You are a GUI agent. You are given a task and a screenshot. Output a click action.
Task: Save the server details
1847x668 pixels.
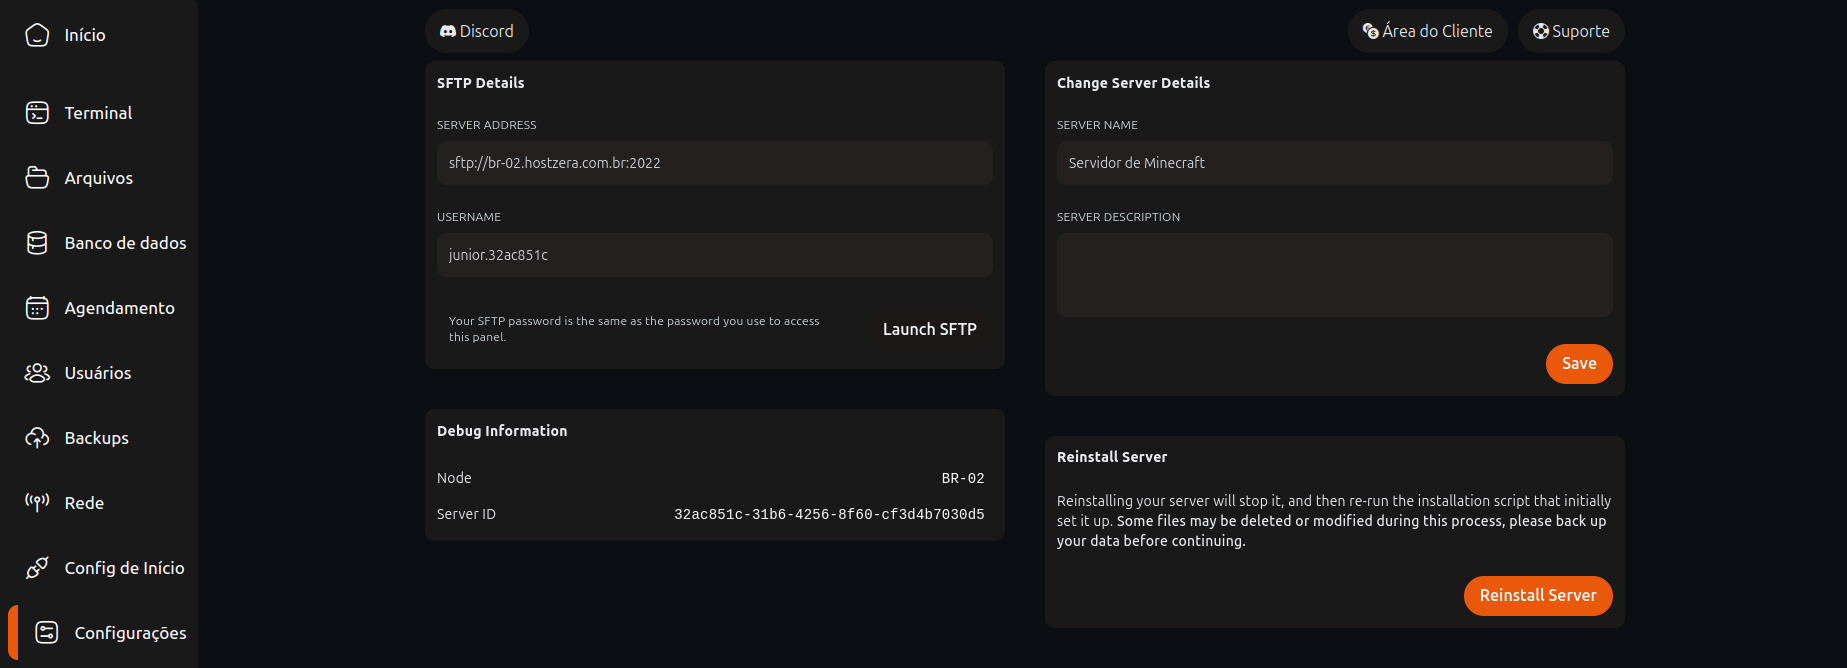pyautogui.click(x=1579, y=364)
